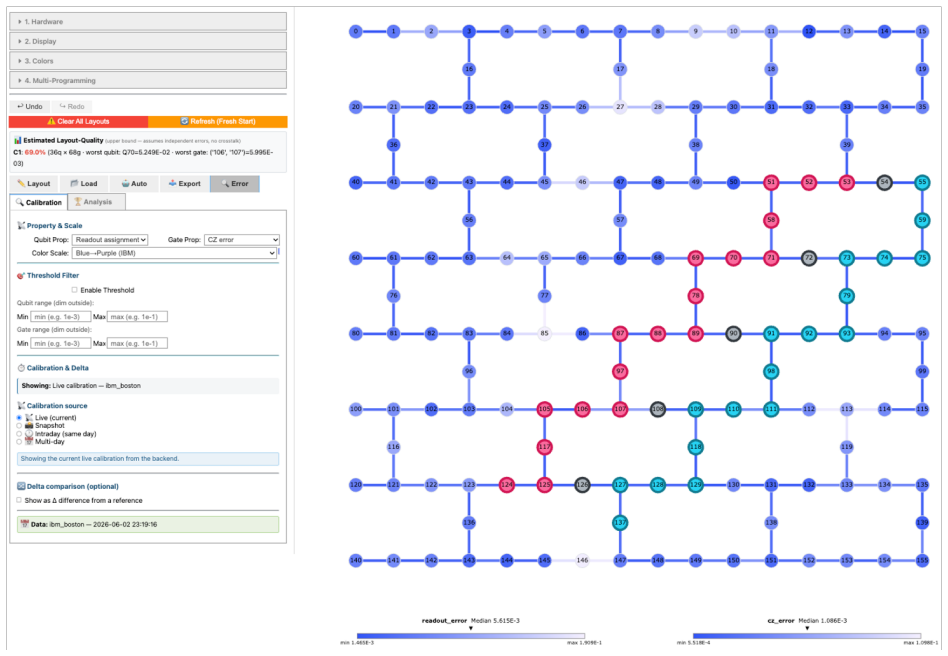Select the Snapshot calibration source

coord(19,426)
